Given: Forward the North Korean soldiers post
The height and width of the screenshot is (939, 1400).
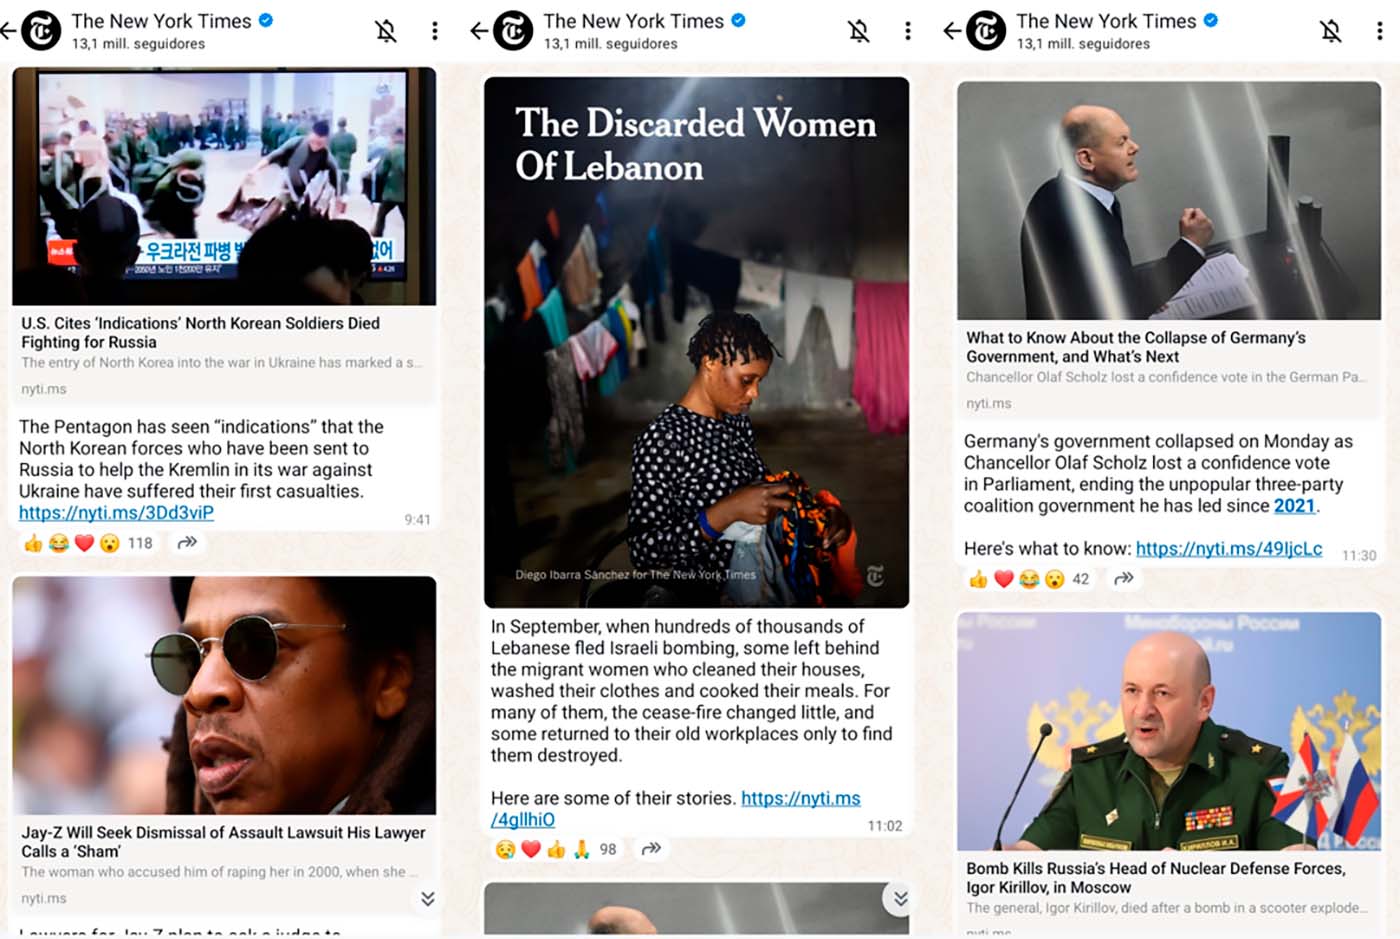Looking at the screenshot, I should (187, 543).
